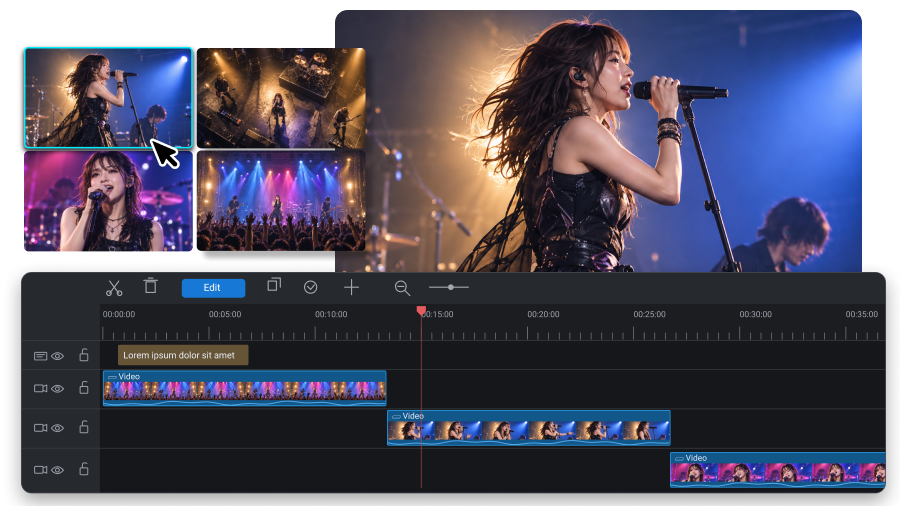900x506 pixels.
Task: Hide the third video track
Action: [x=57, y=470]
